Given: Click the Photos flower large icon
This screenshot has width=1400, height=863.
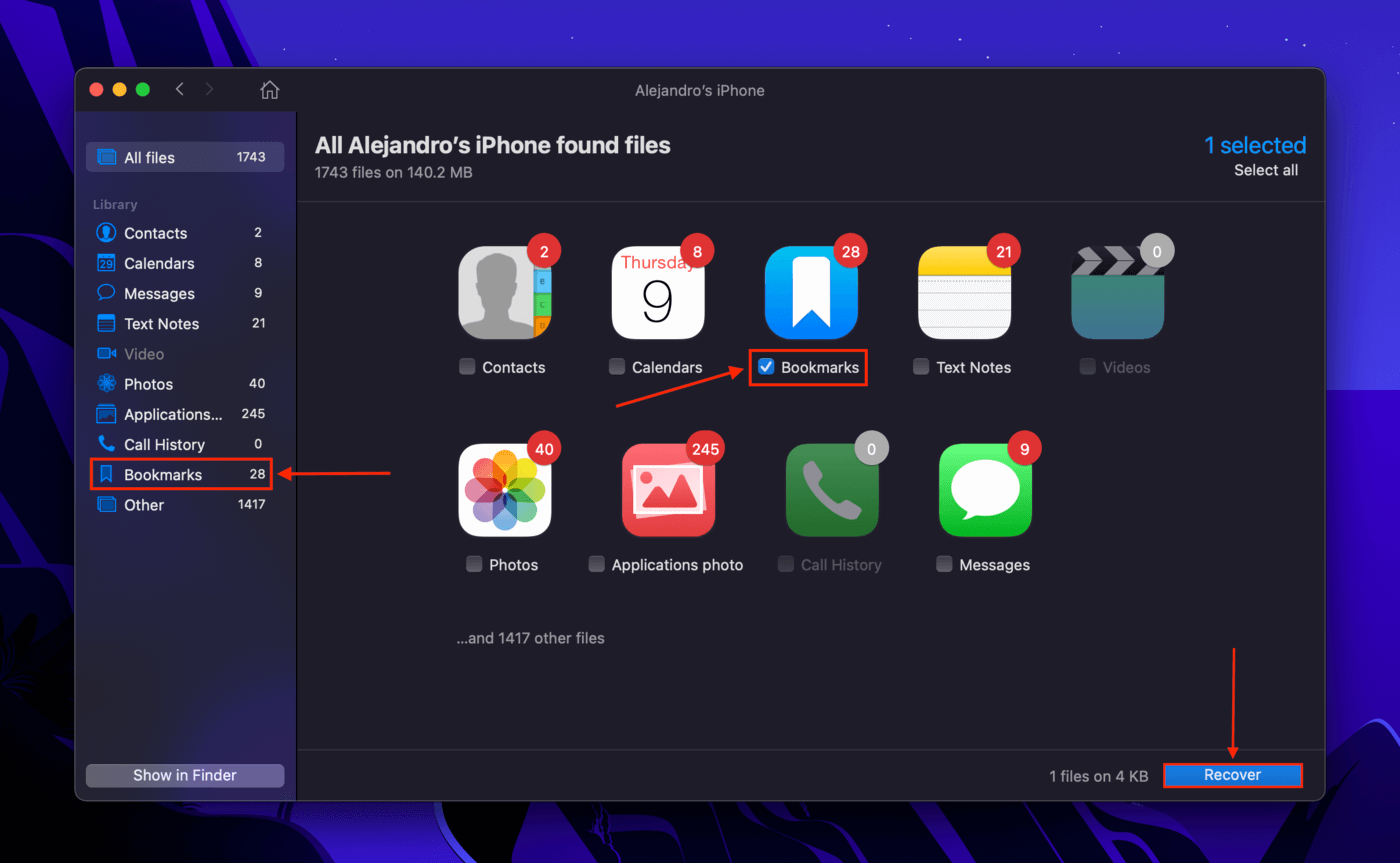Looking at the screenshot, I should (505, 490).
